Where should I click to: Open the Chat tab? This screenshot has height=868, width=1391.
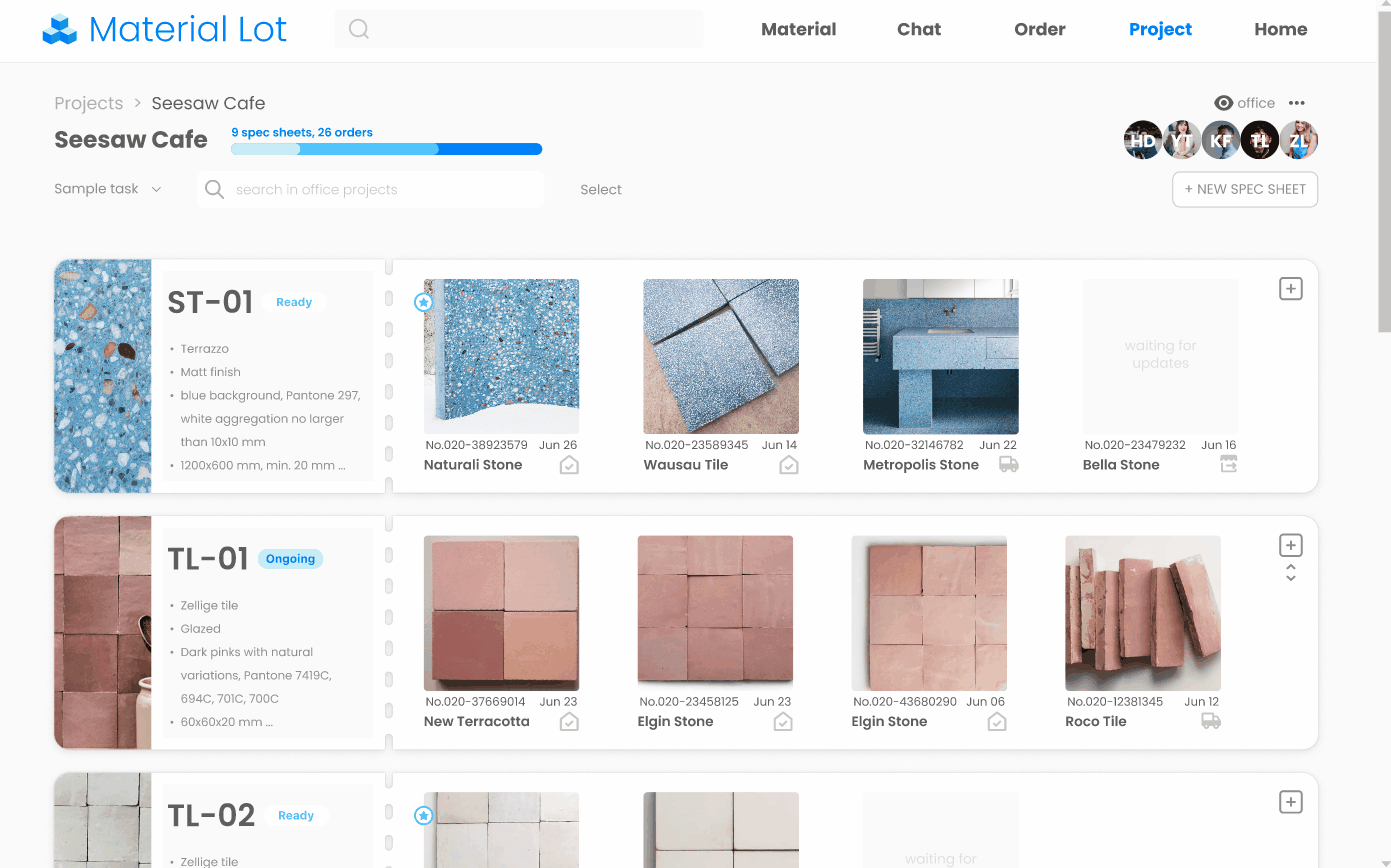tap(919, 30)
